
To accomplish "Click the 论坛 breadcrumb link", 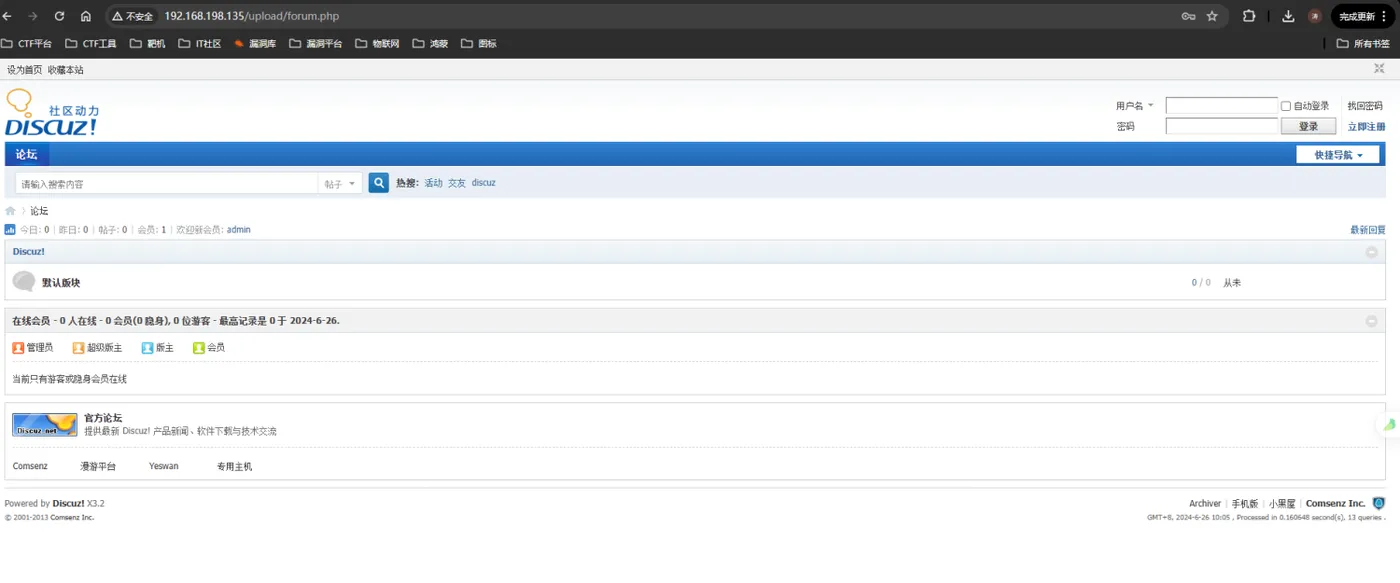I will pyautogui.click(x=39, y=211).
